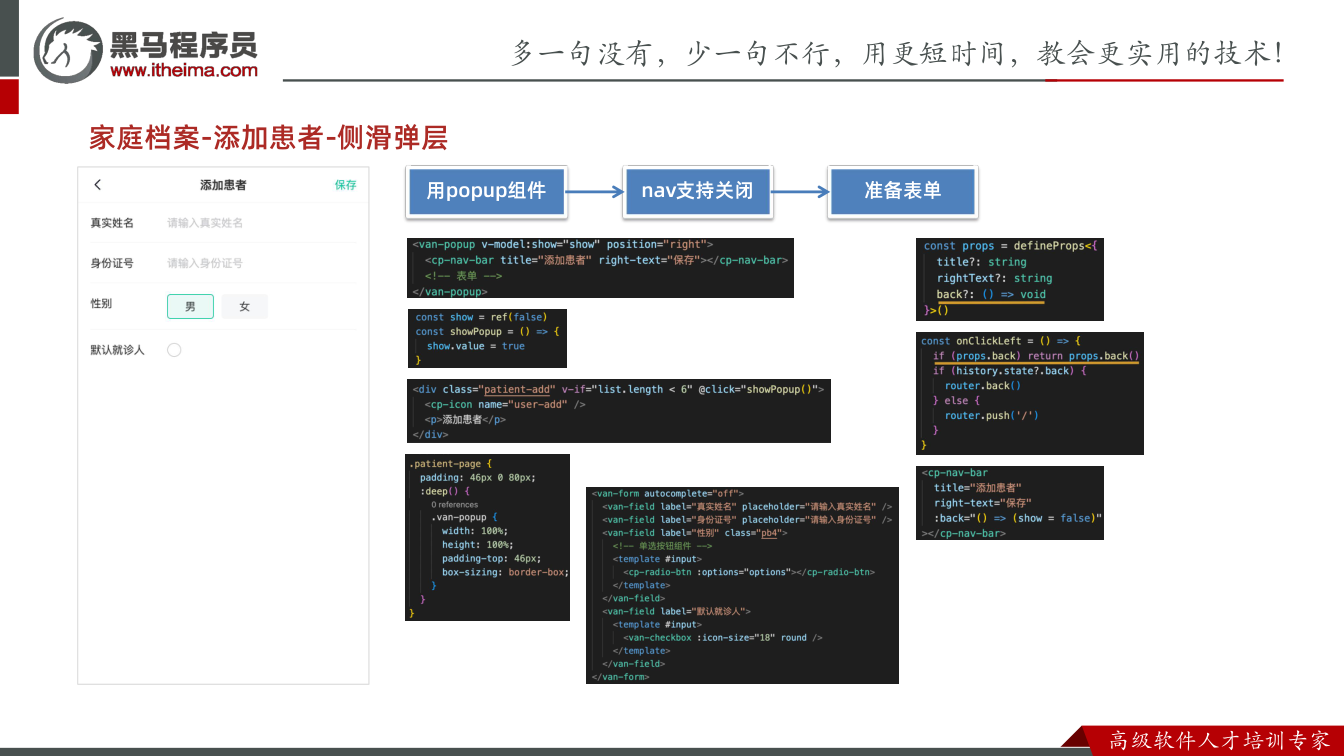Click the "const show = ref(false)" line
The height and width of the screenshot is (756, 1344).
click(x=481, y=317)
